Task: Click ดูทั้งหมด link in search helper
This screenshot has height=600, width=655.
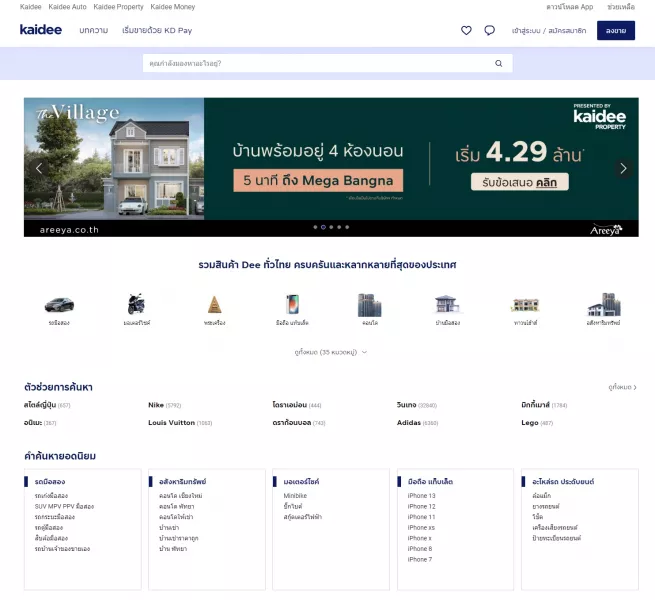Action: coord(622,387)
